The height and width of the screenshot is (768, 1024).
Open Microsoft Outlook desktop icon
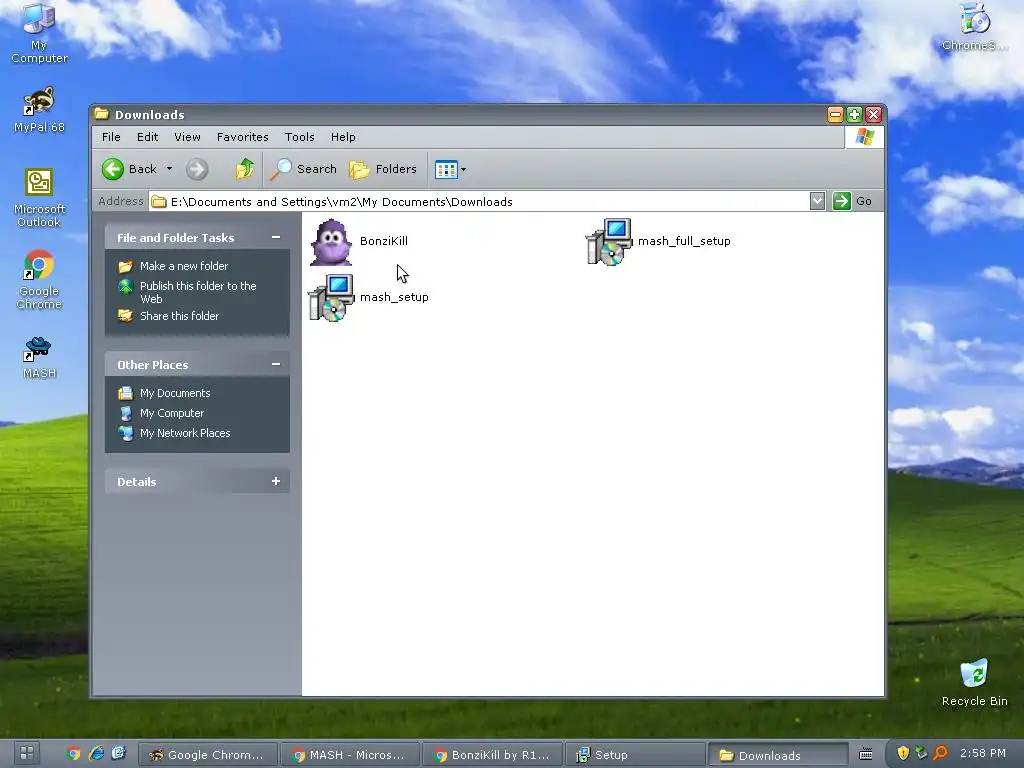click(x=39, y=198)
